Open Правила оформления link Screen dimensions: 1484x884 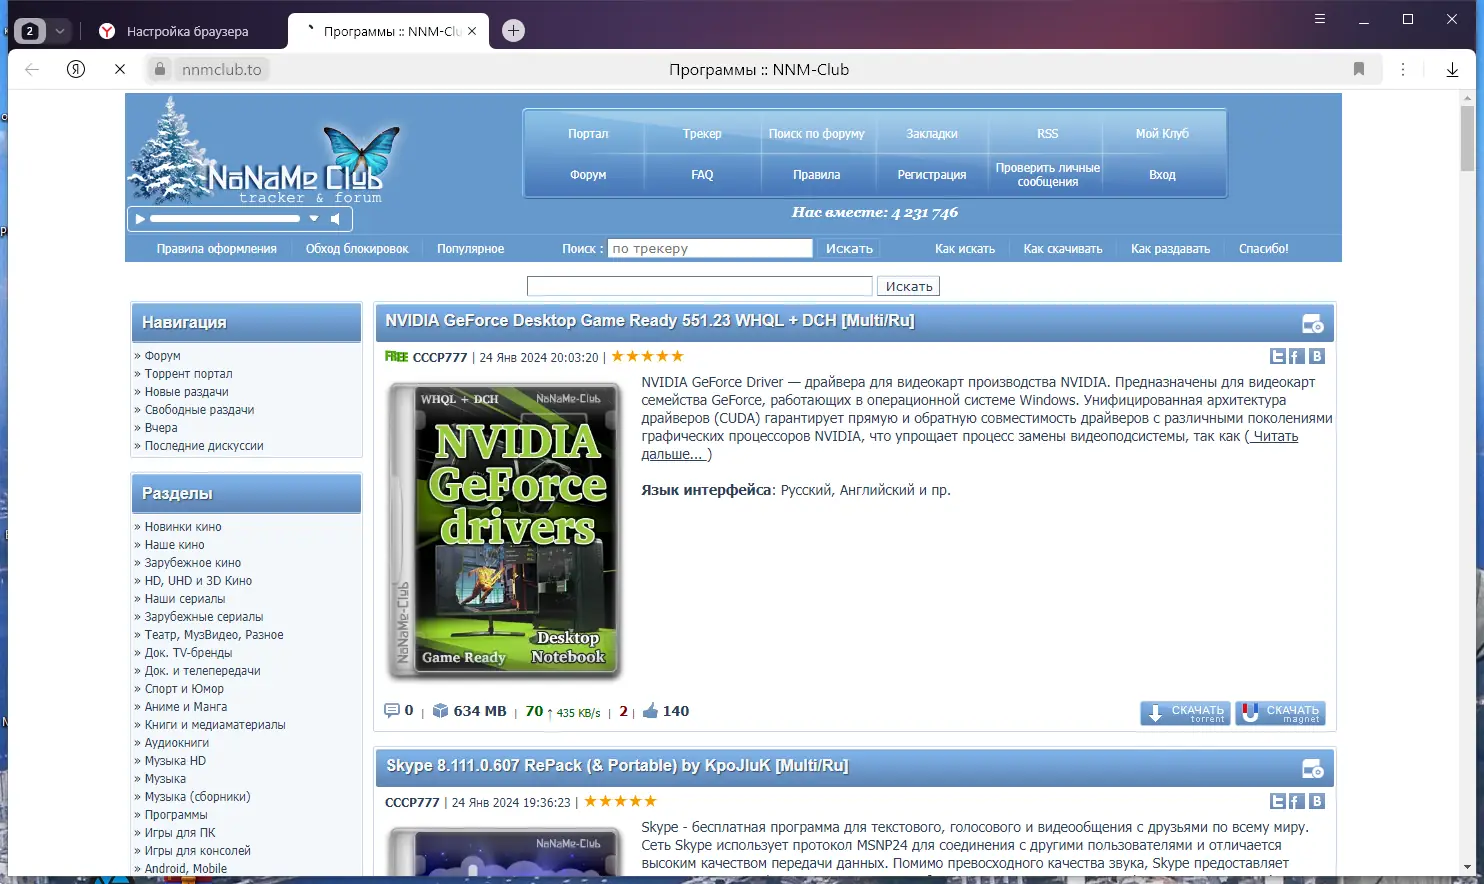(x=216, y=249)
